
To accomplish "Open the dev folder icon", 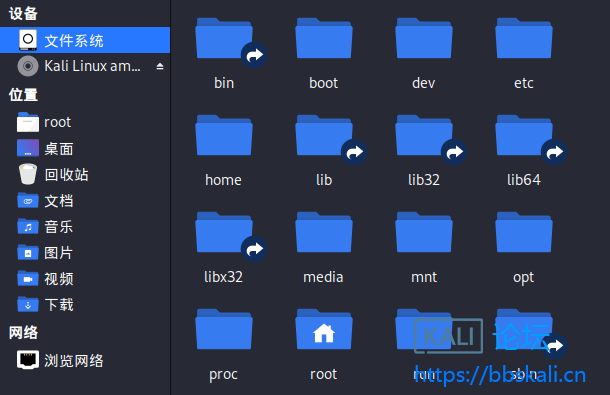I will pyautogui.click(x=424, y=39).
